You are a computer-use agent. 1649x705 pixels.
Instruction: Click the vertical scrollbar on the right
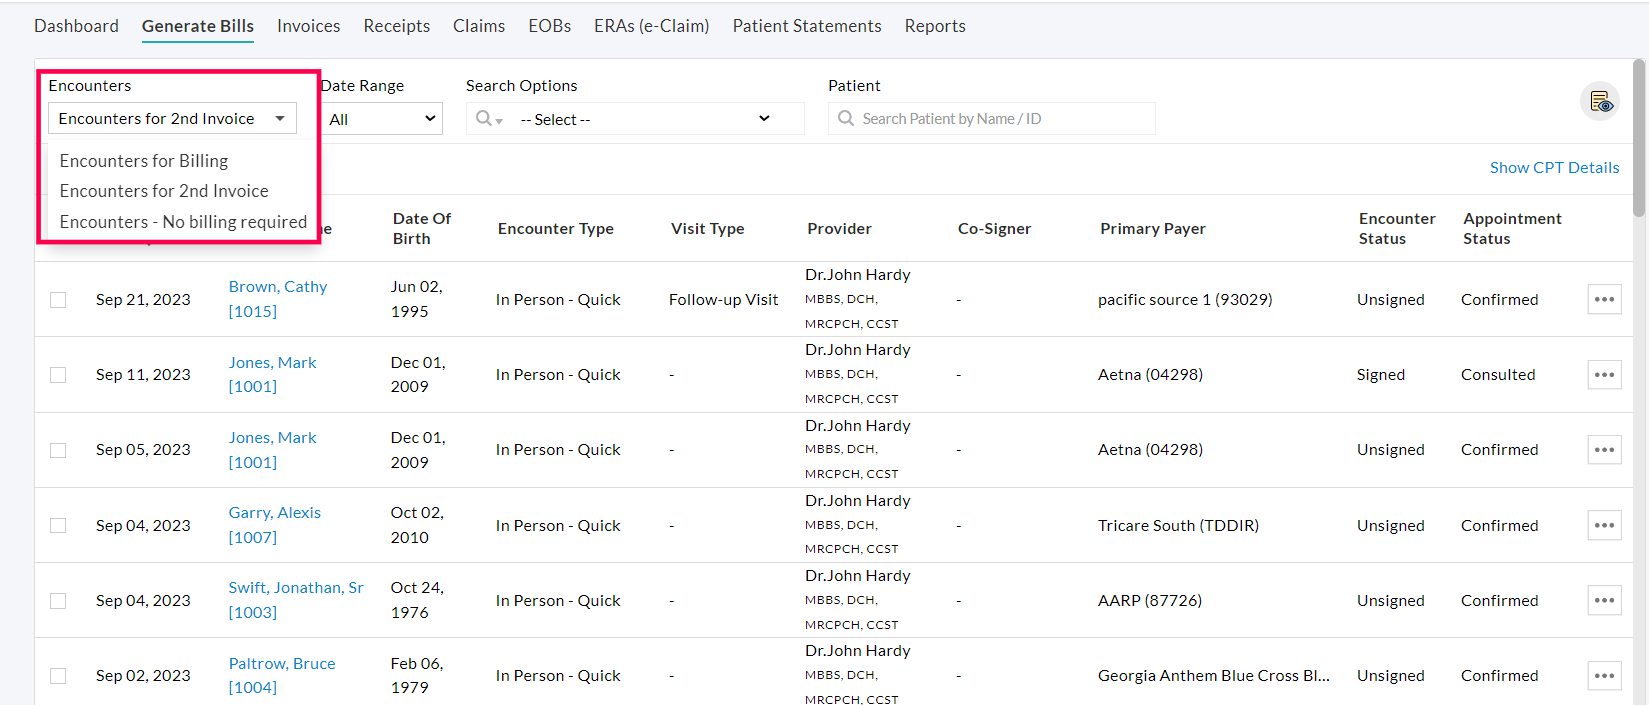coord(1638,140)
